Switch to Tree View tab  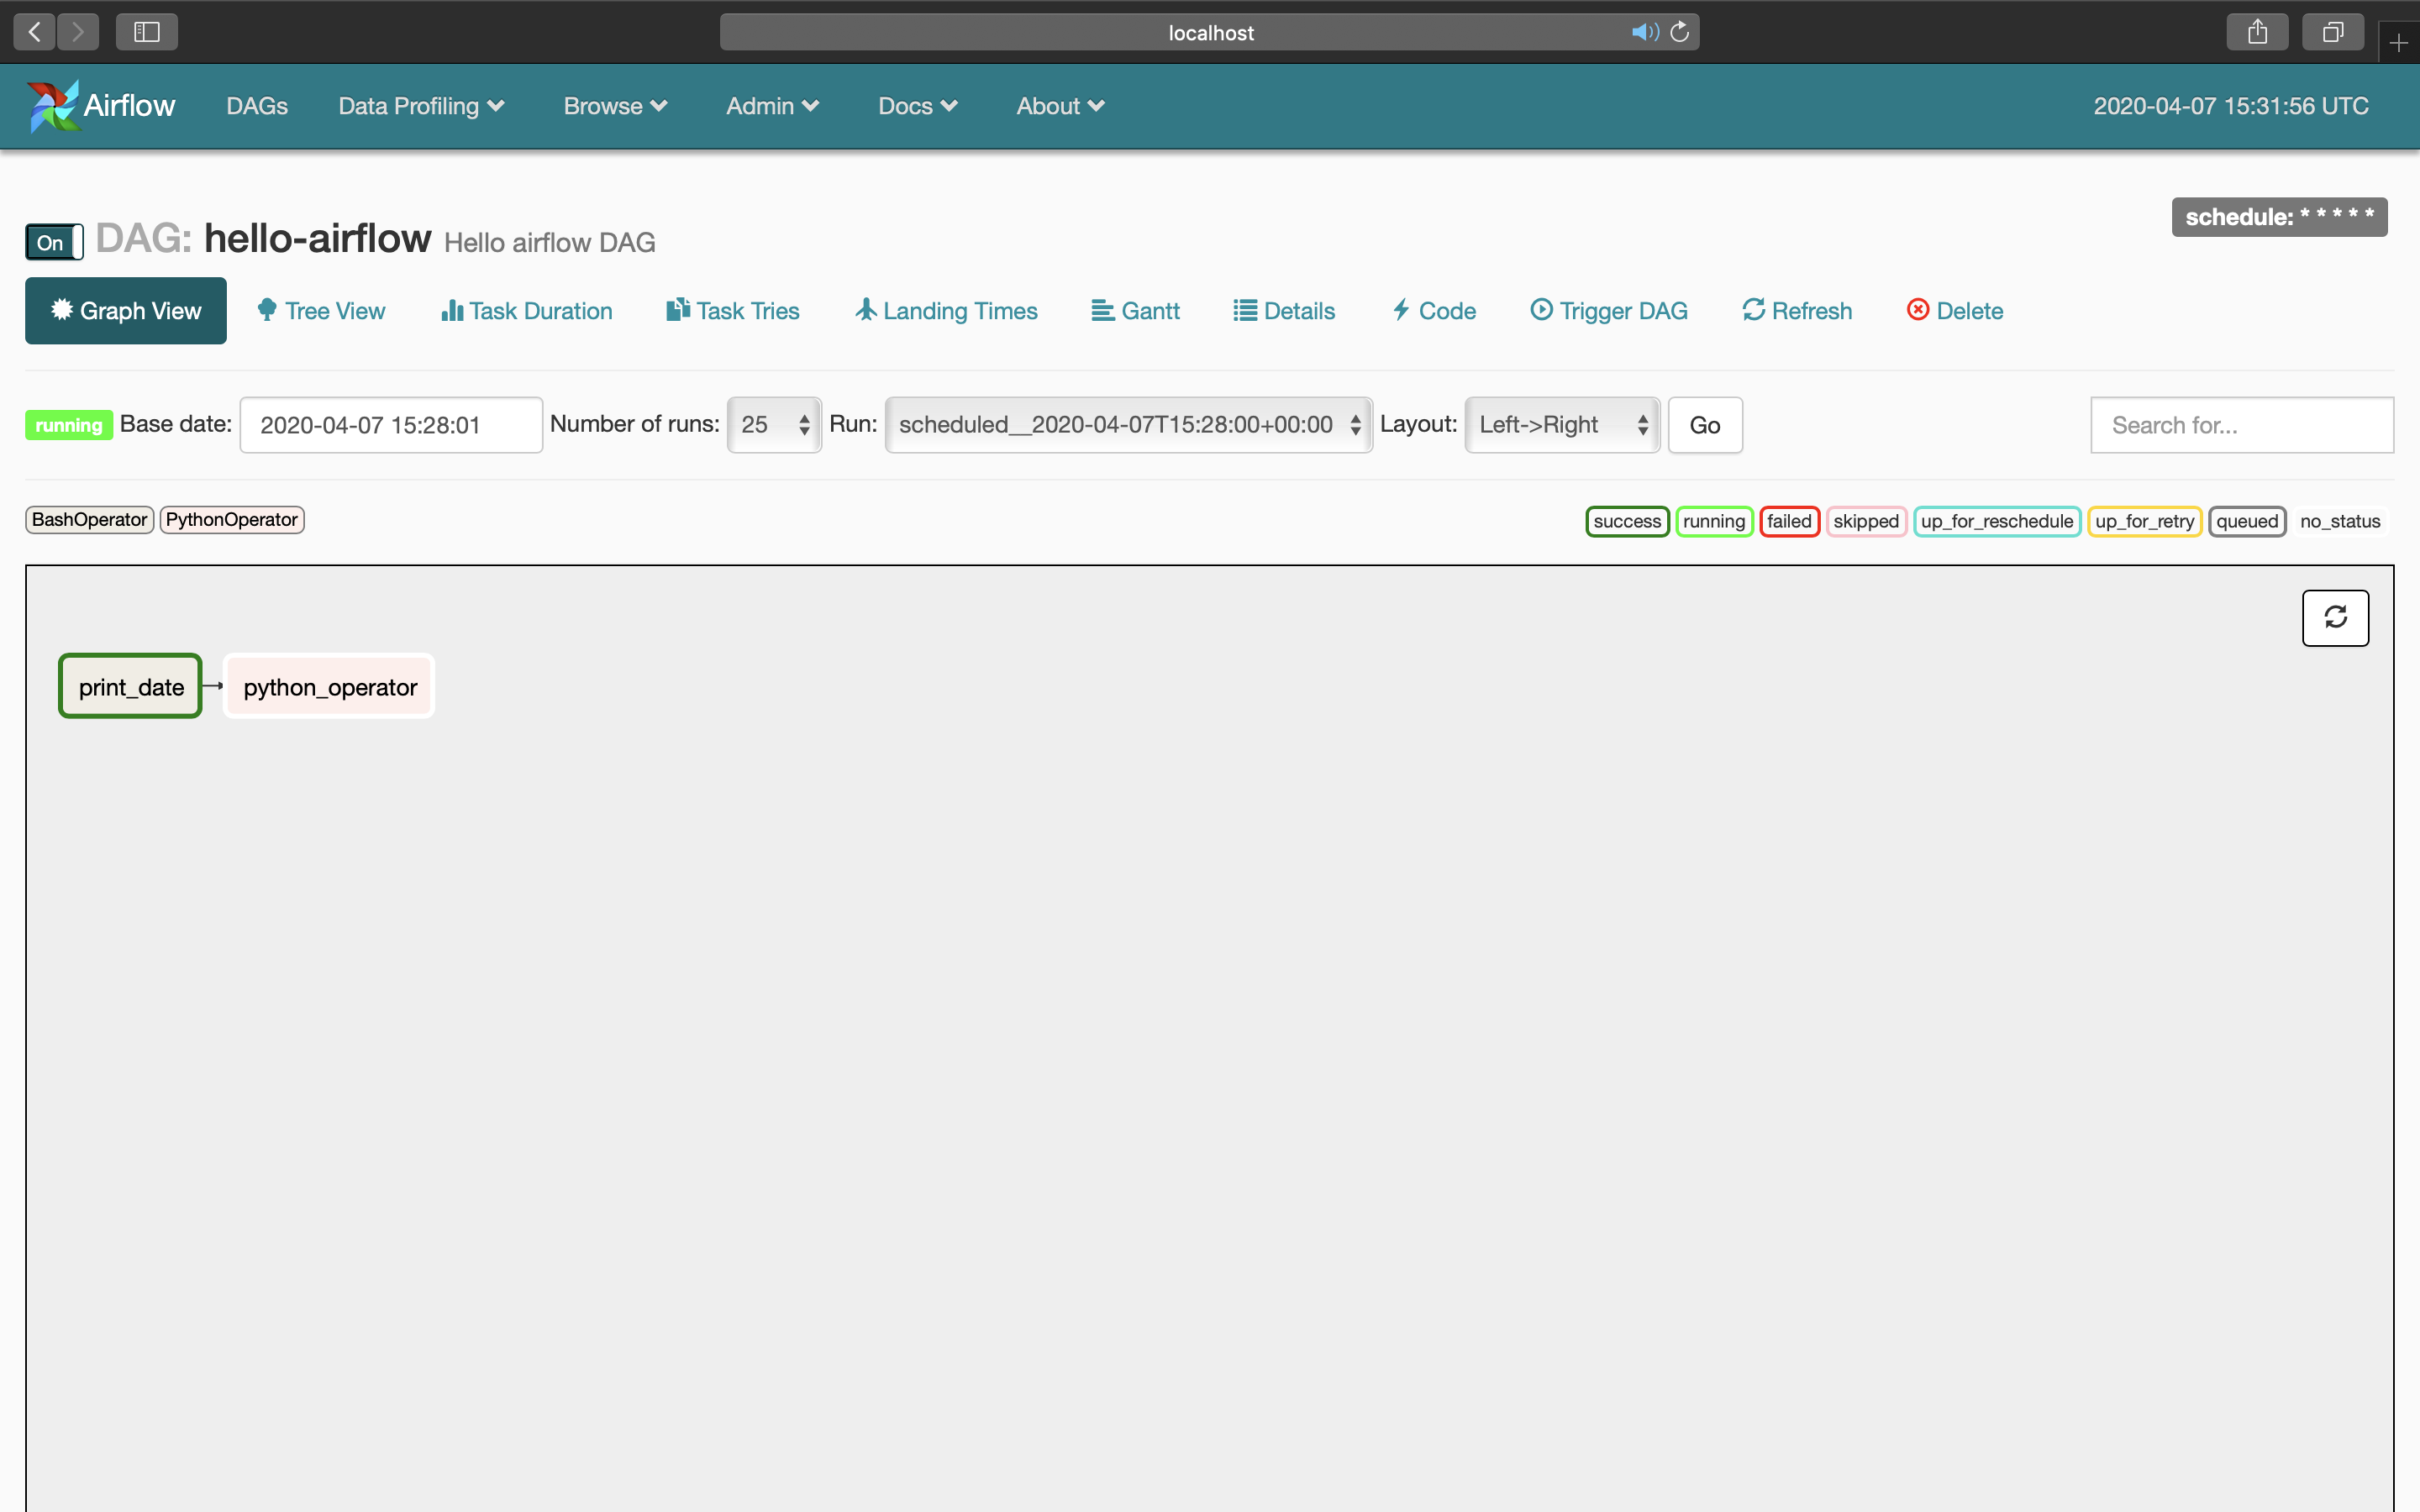click(321, 311)
